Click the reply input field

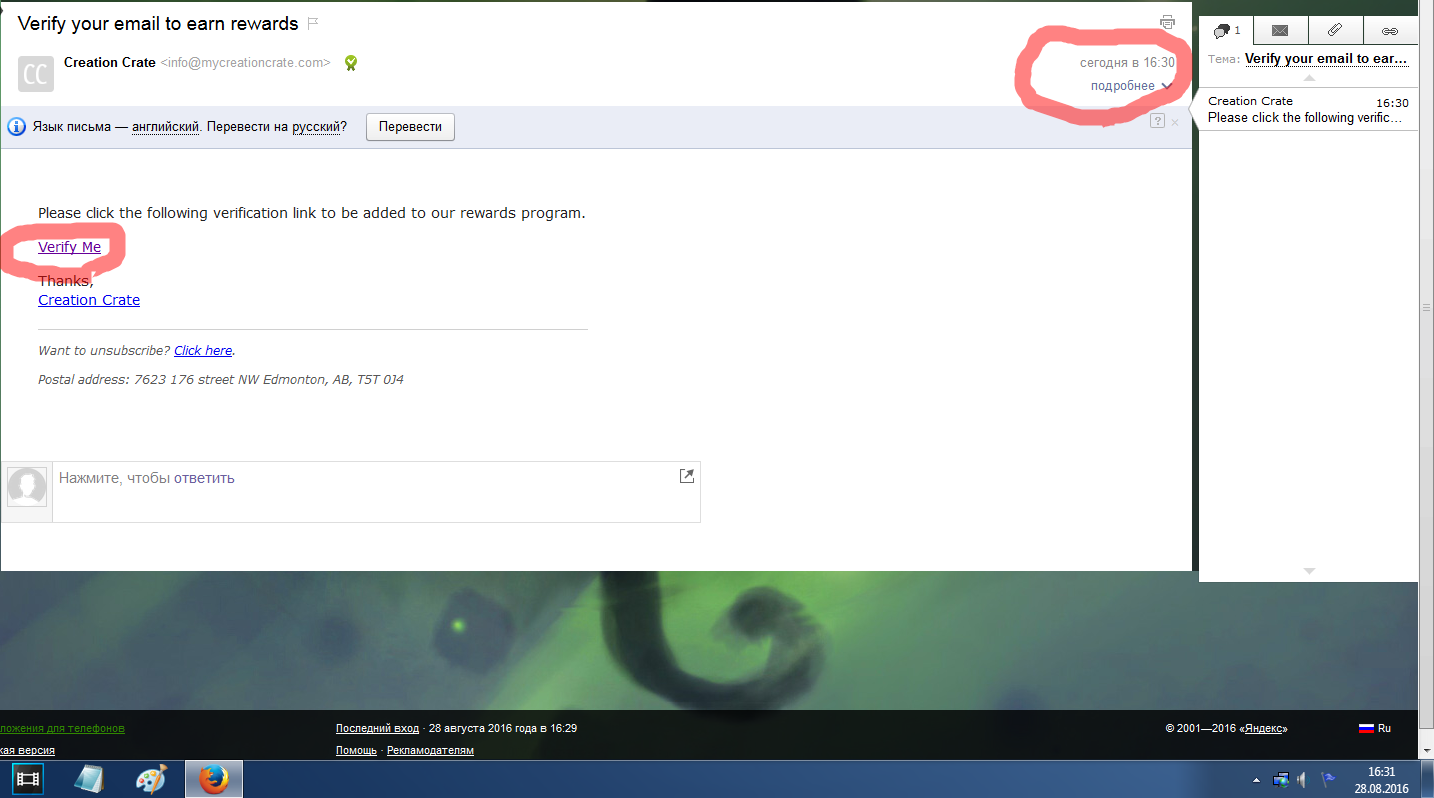pyautogui.click(x=376, y=491)
